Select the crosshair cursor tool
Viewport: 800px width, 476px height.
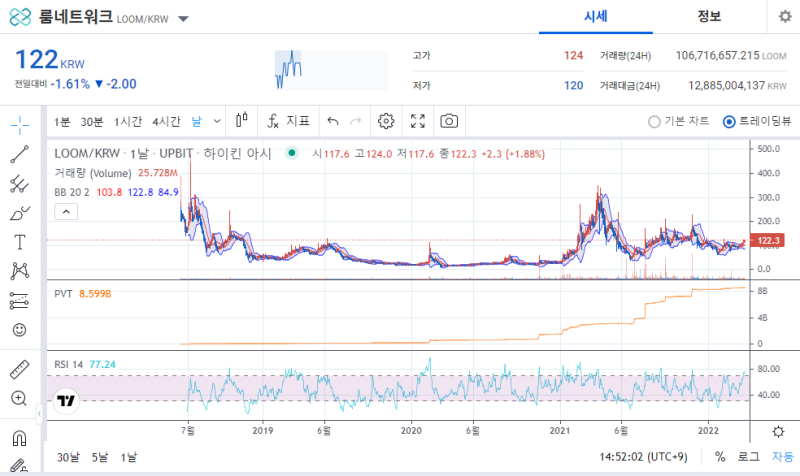[x=20, y=125]
